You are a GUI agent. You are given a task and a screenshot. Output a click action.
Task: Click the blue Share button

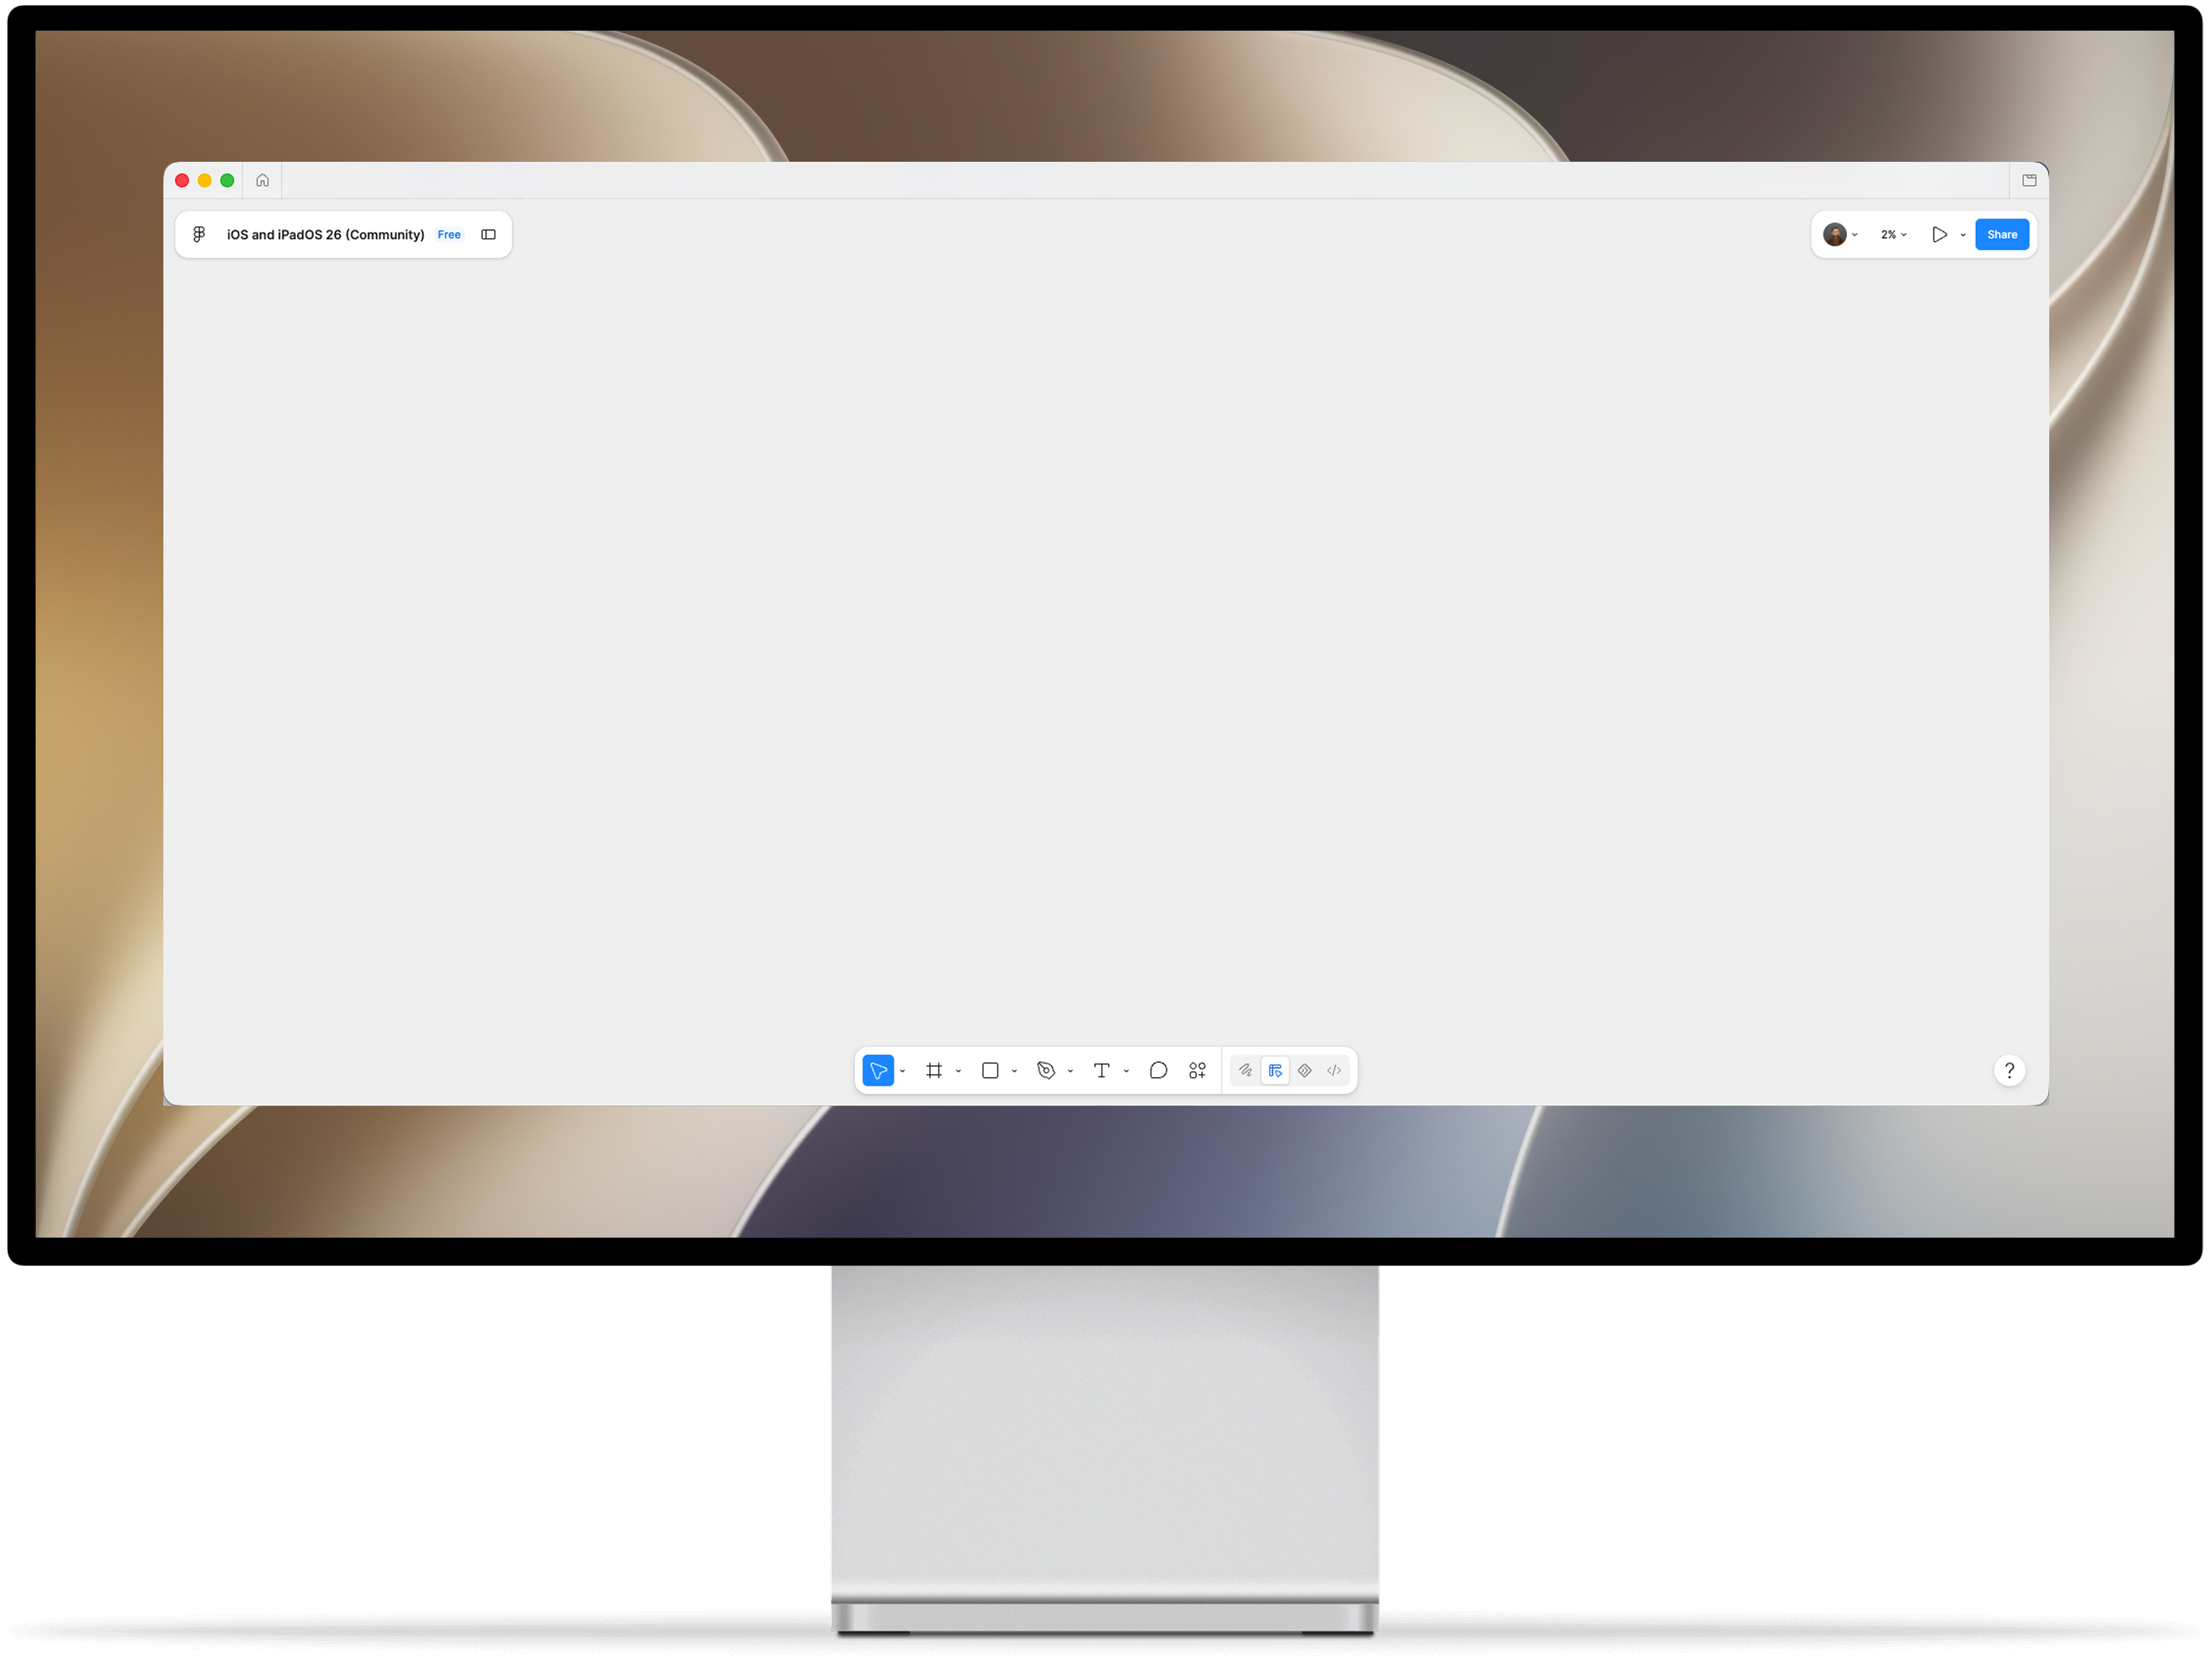coord(2003,235)
